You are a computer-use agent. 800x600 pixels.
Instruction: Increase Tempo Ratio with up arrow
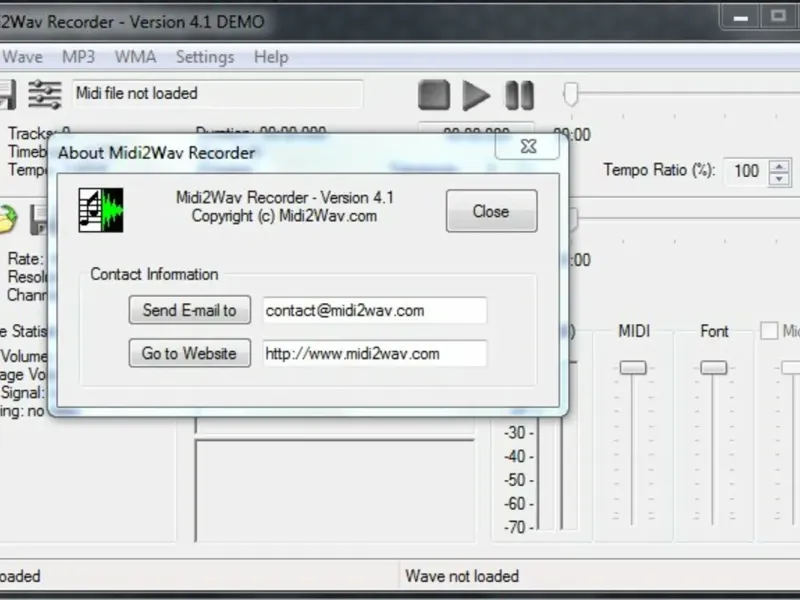click(779, 166)
